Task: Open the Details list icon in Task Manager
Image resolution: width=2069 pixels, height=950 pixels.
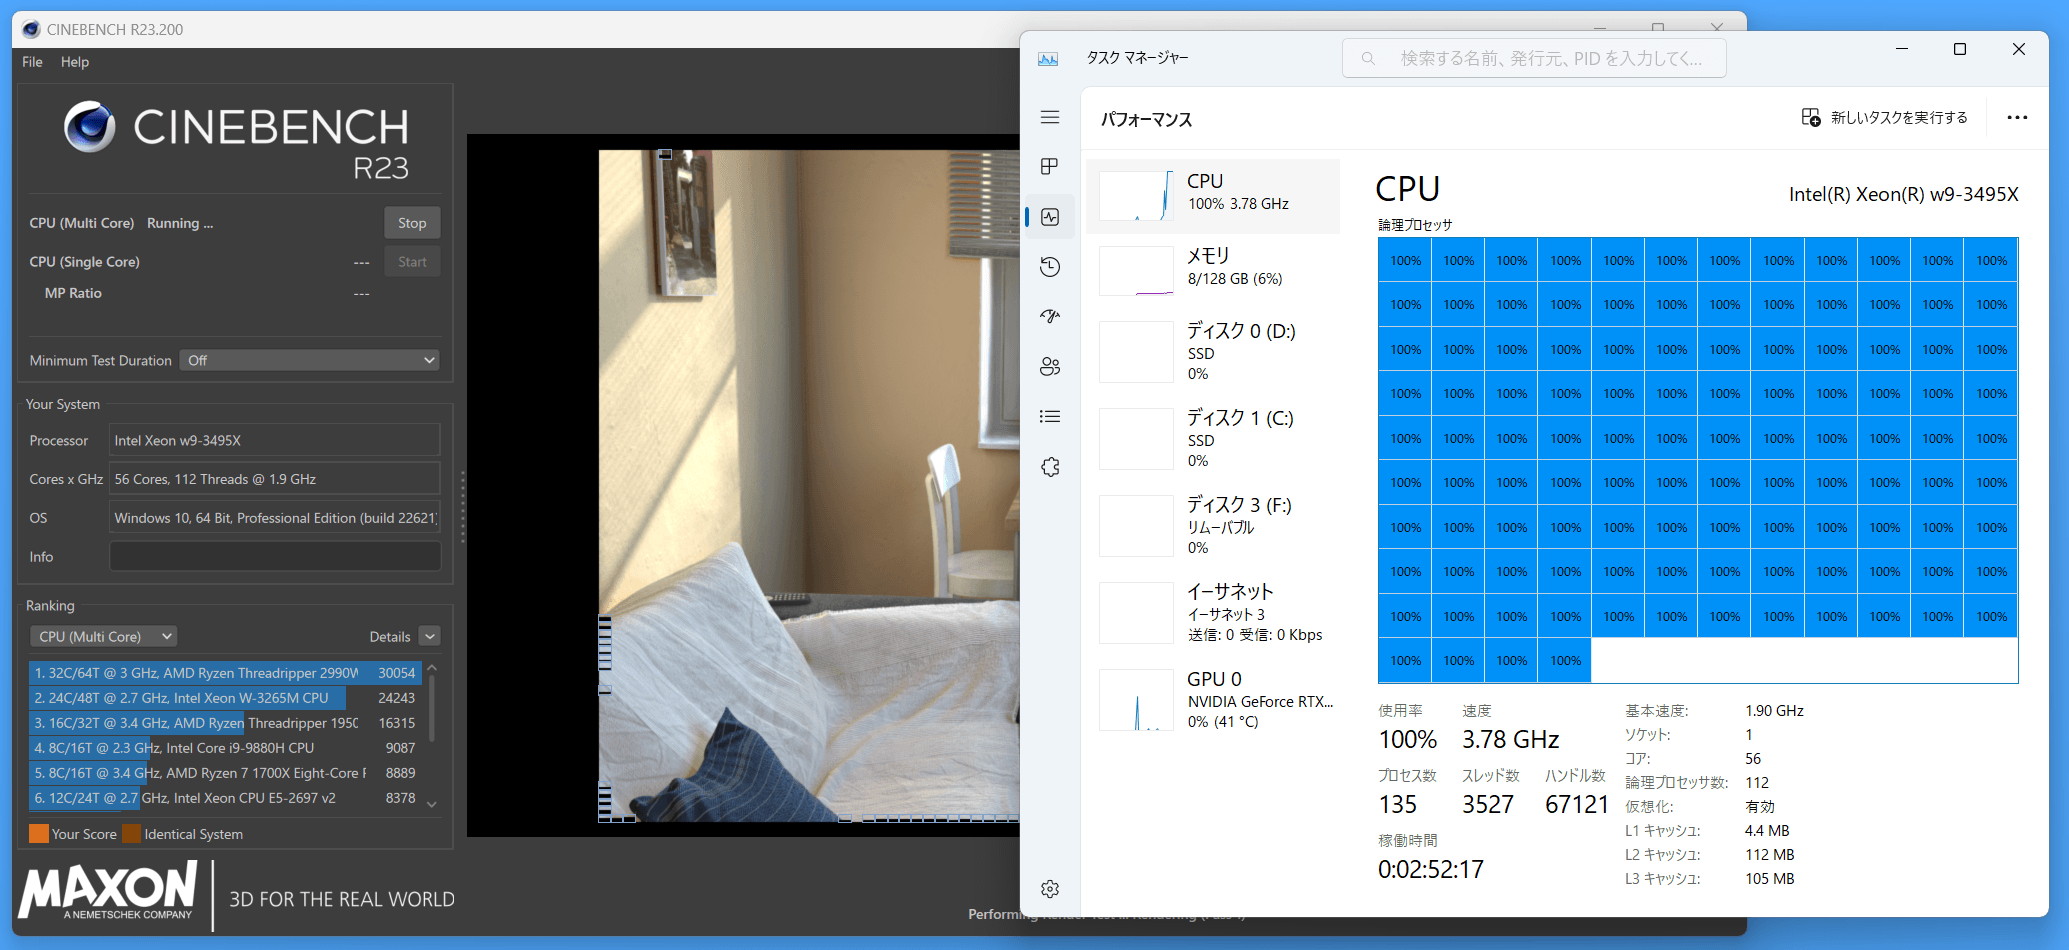Action: [1050, 416]
